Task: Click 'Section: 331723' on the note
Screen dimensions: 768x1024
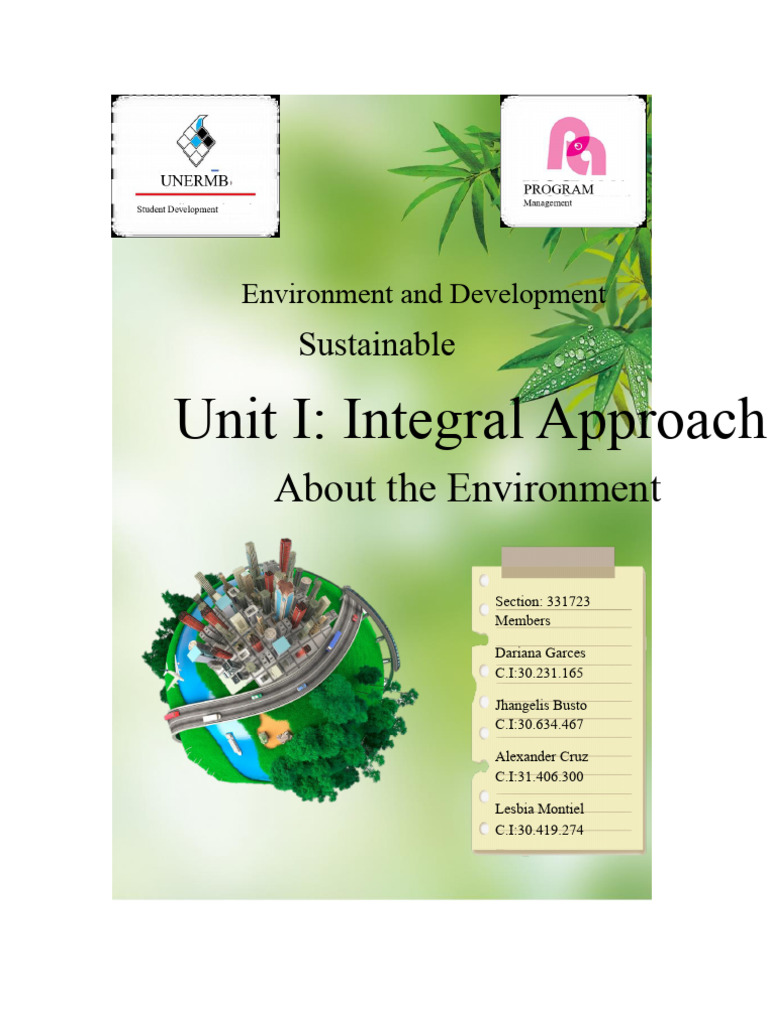Action: pyautogui.click(x=542, y=601)
